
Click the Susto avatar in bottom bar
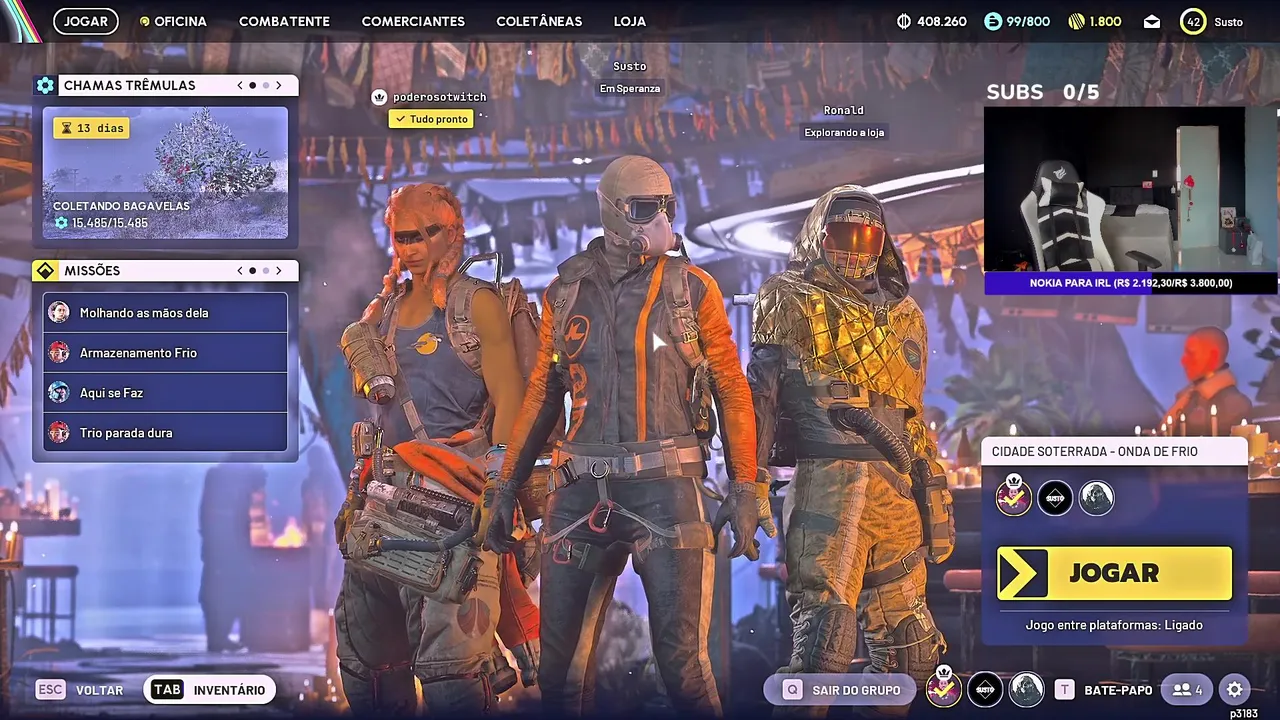pos(985,689)
